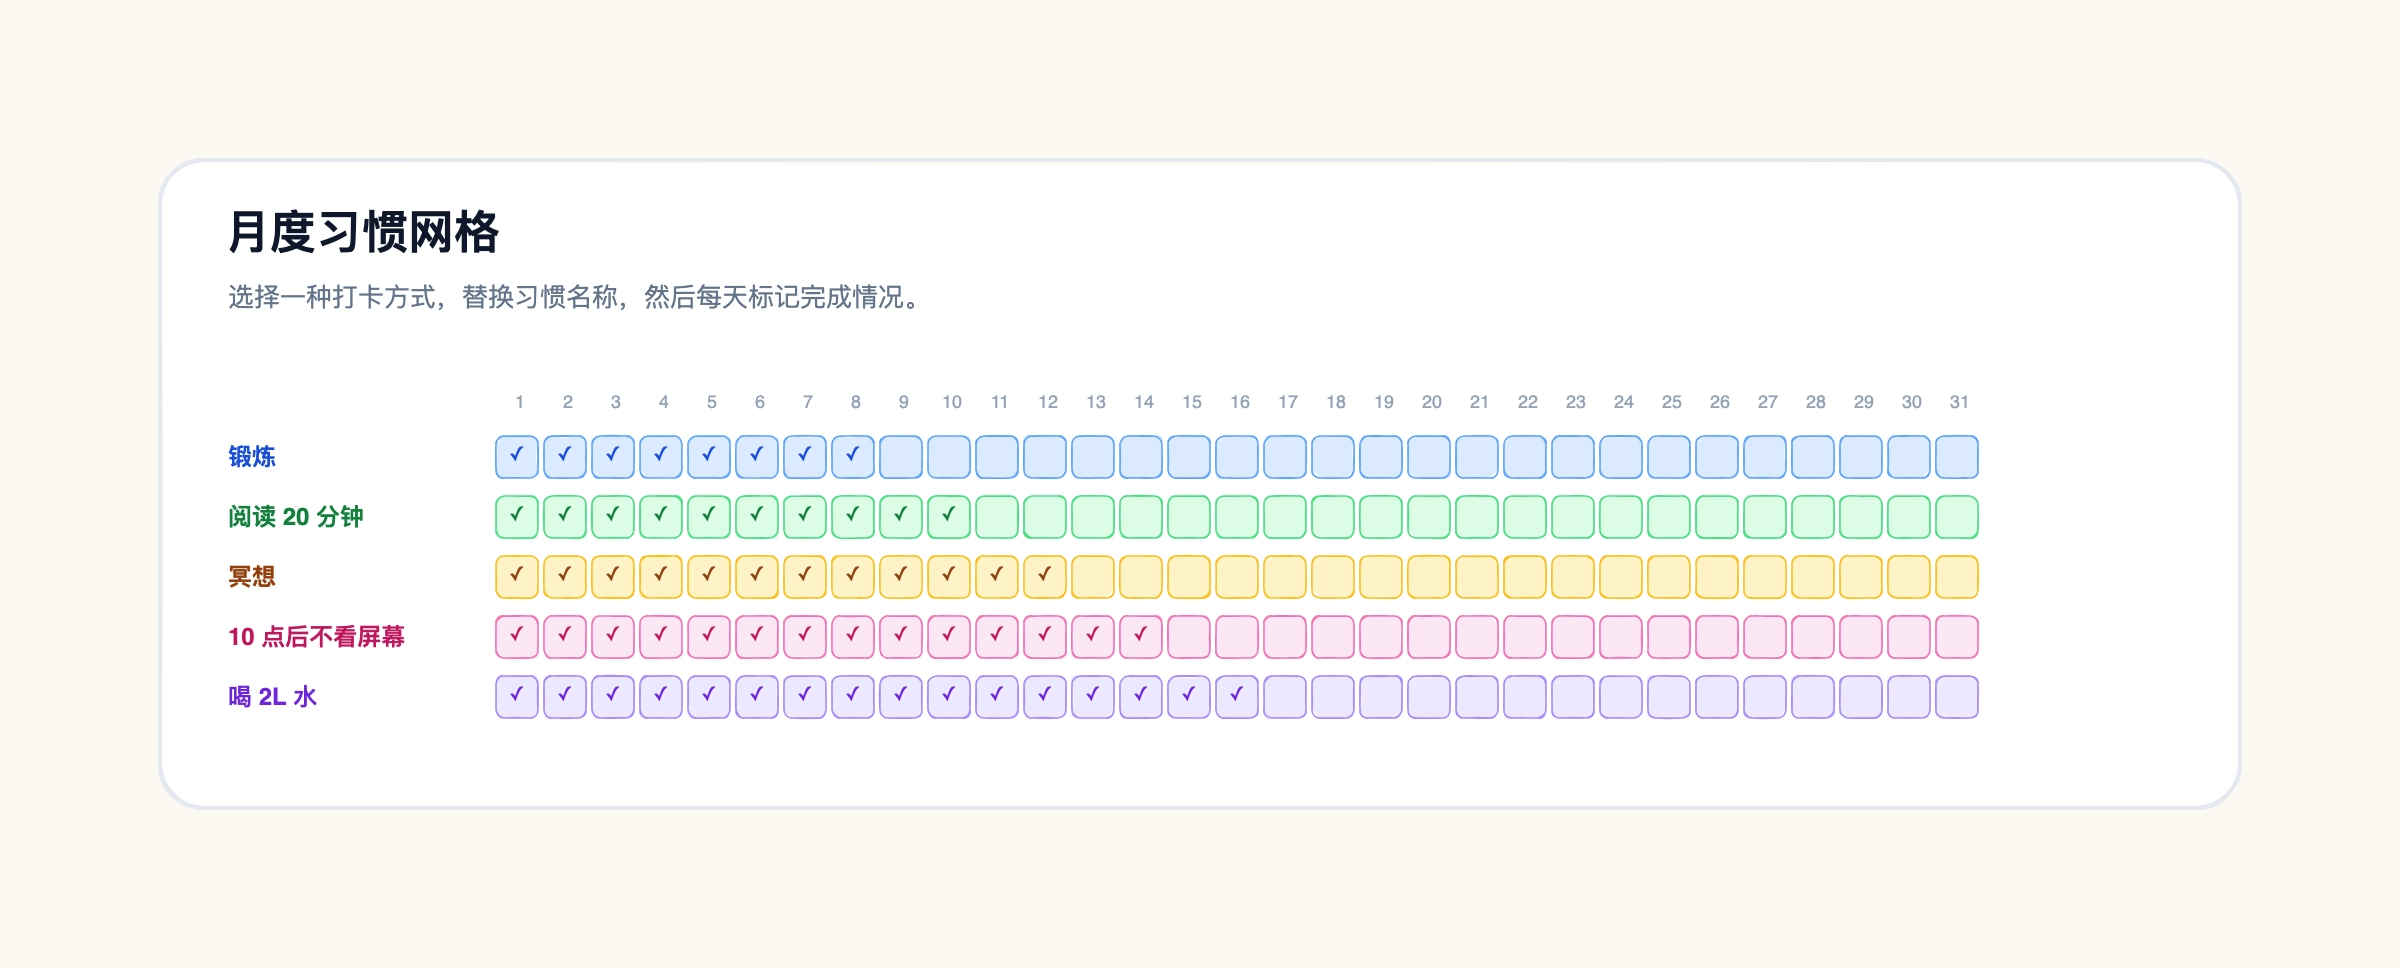Click the 月度习惯网格 heading

pyautogui.click(x=364, y=232)
